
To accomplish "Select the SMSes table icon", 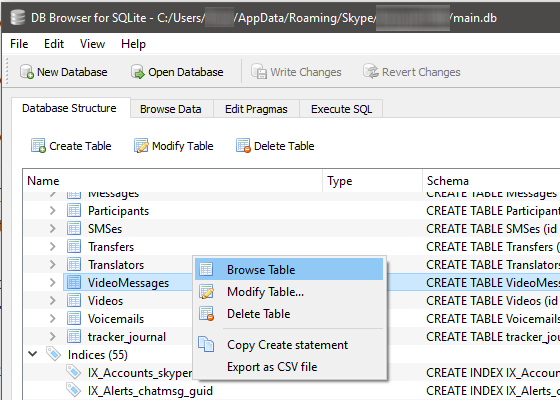I will click(74, 228).
